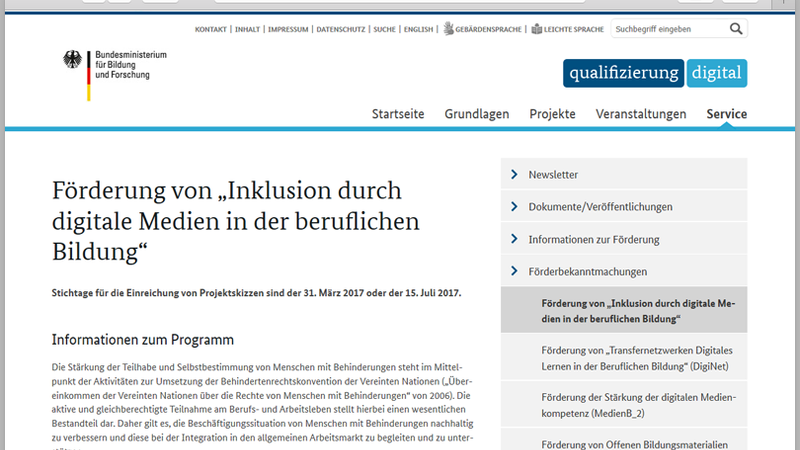The height and width of the screenshot is (450, 800).
Task: Click the page heading Förderung von Inklusion durch digitale Medien
Action: click(x=236, y=220)
